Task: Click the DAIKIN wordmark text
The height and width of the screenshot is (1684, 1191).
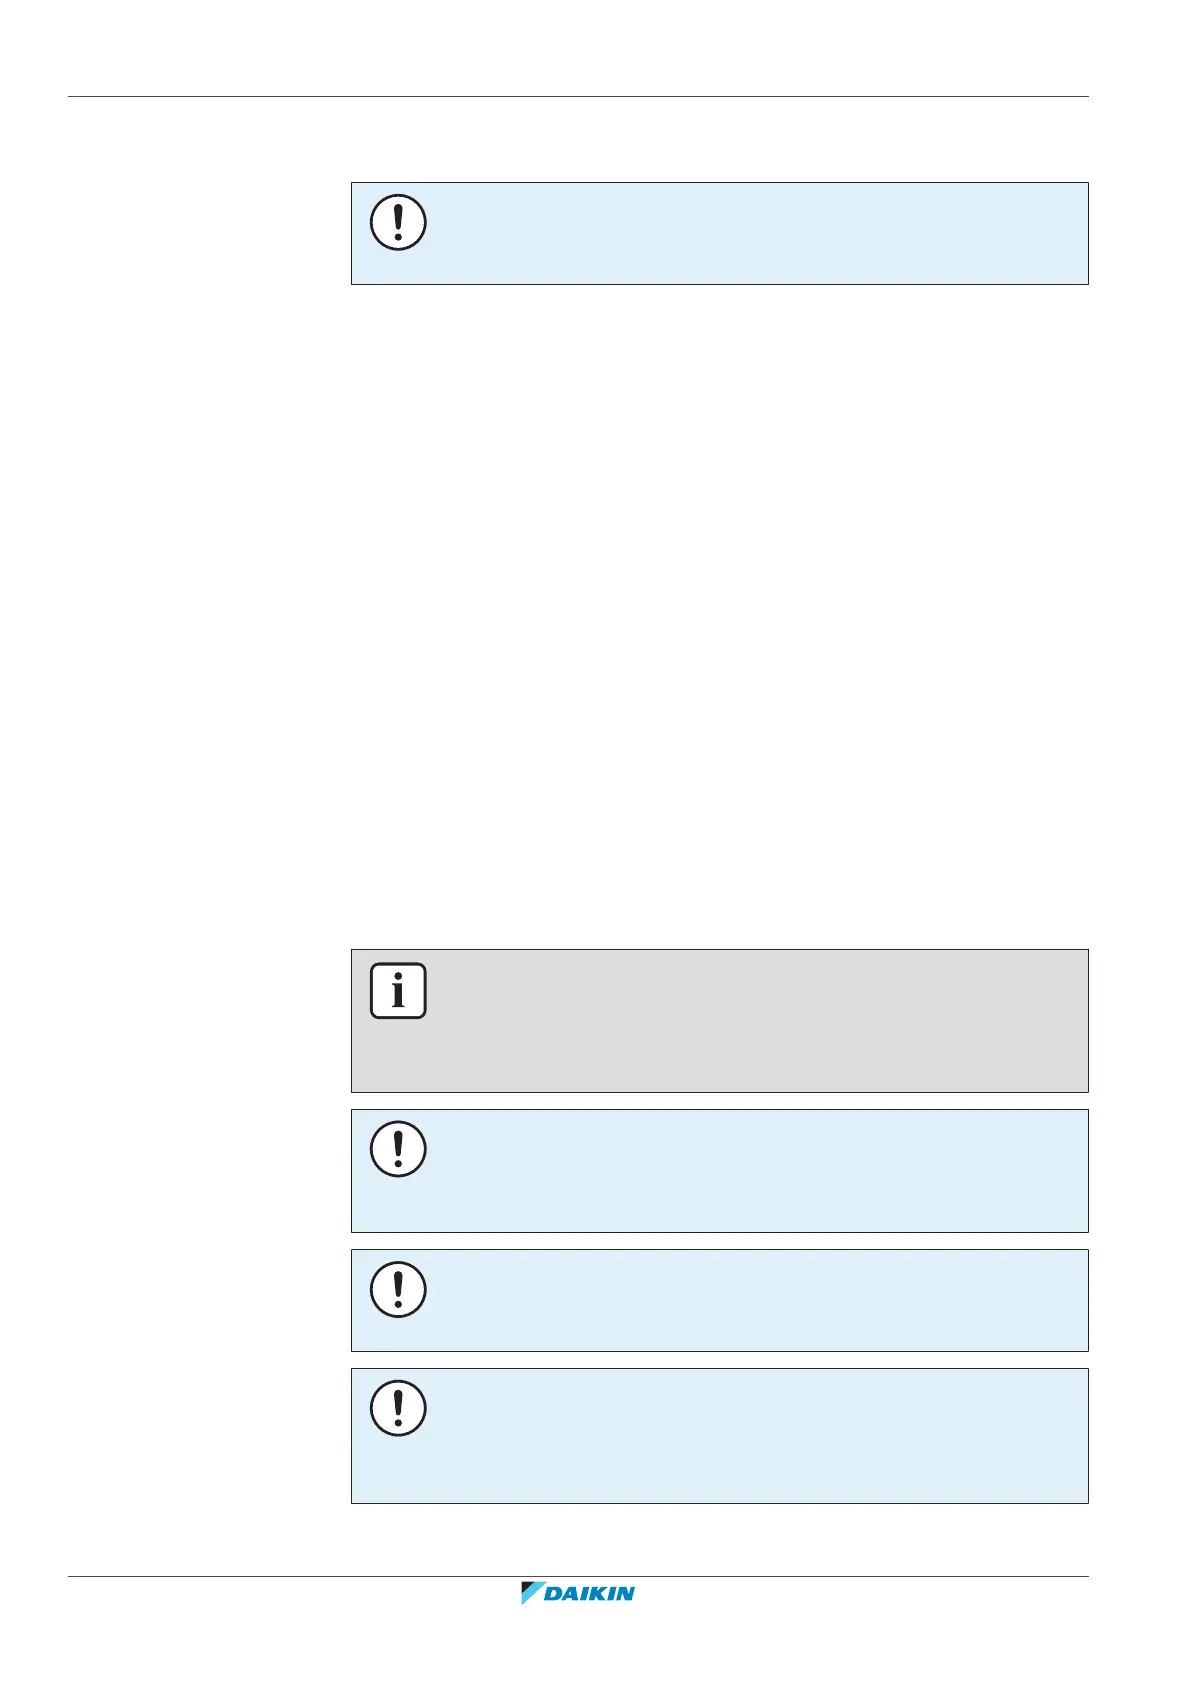Action: [x=590, y=1594]
